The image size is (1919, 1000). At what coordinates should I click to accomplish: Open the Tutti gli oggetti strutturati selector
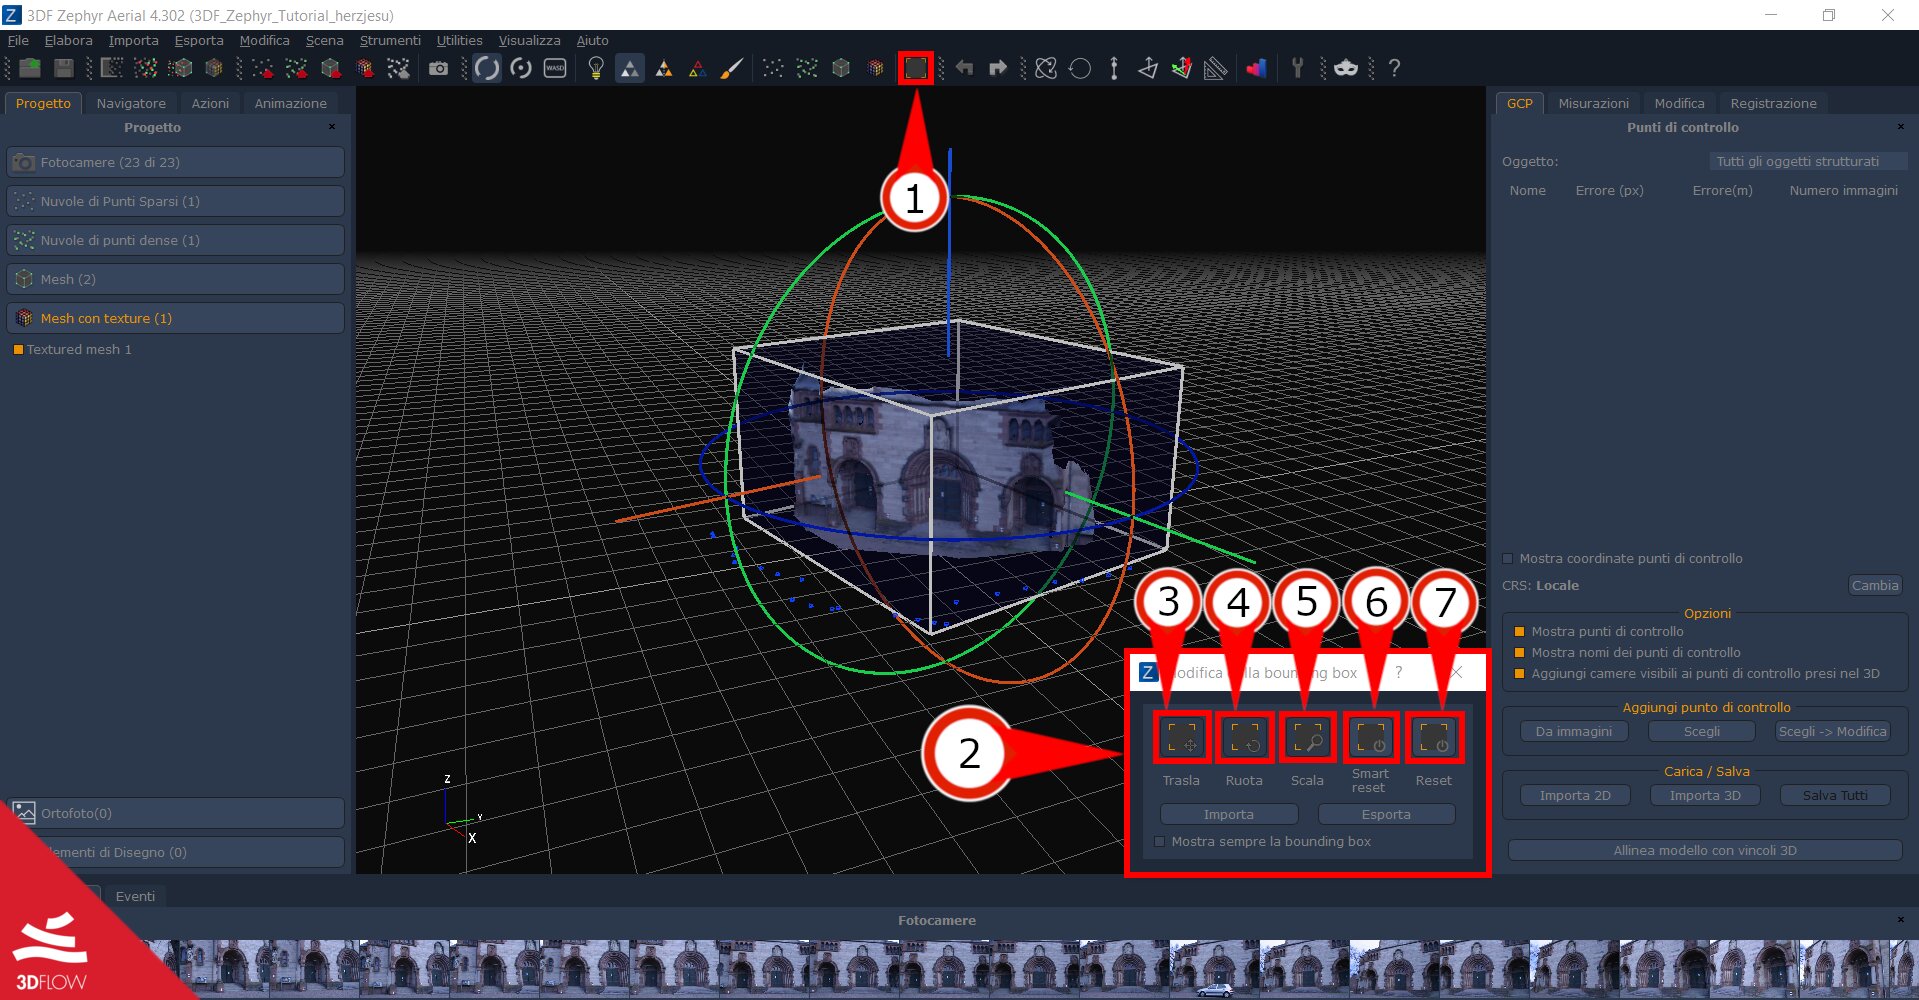point(1808,160)
